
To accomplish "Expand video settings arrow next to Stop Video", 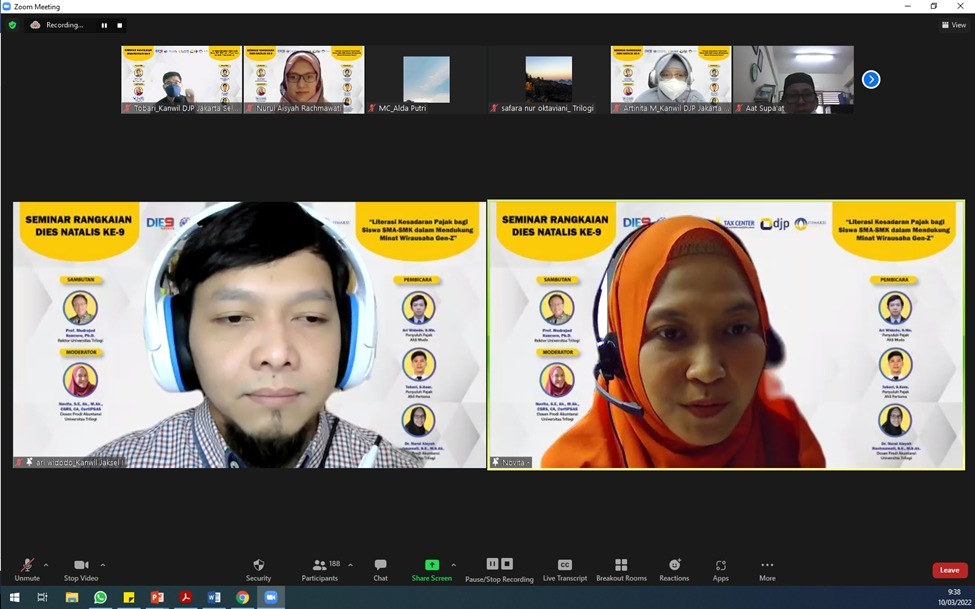I will (x=102, y=565).
